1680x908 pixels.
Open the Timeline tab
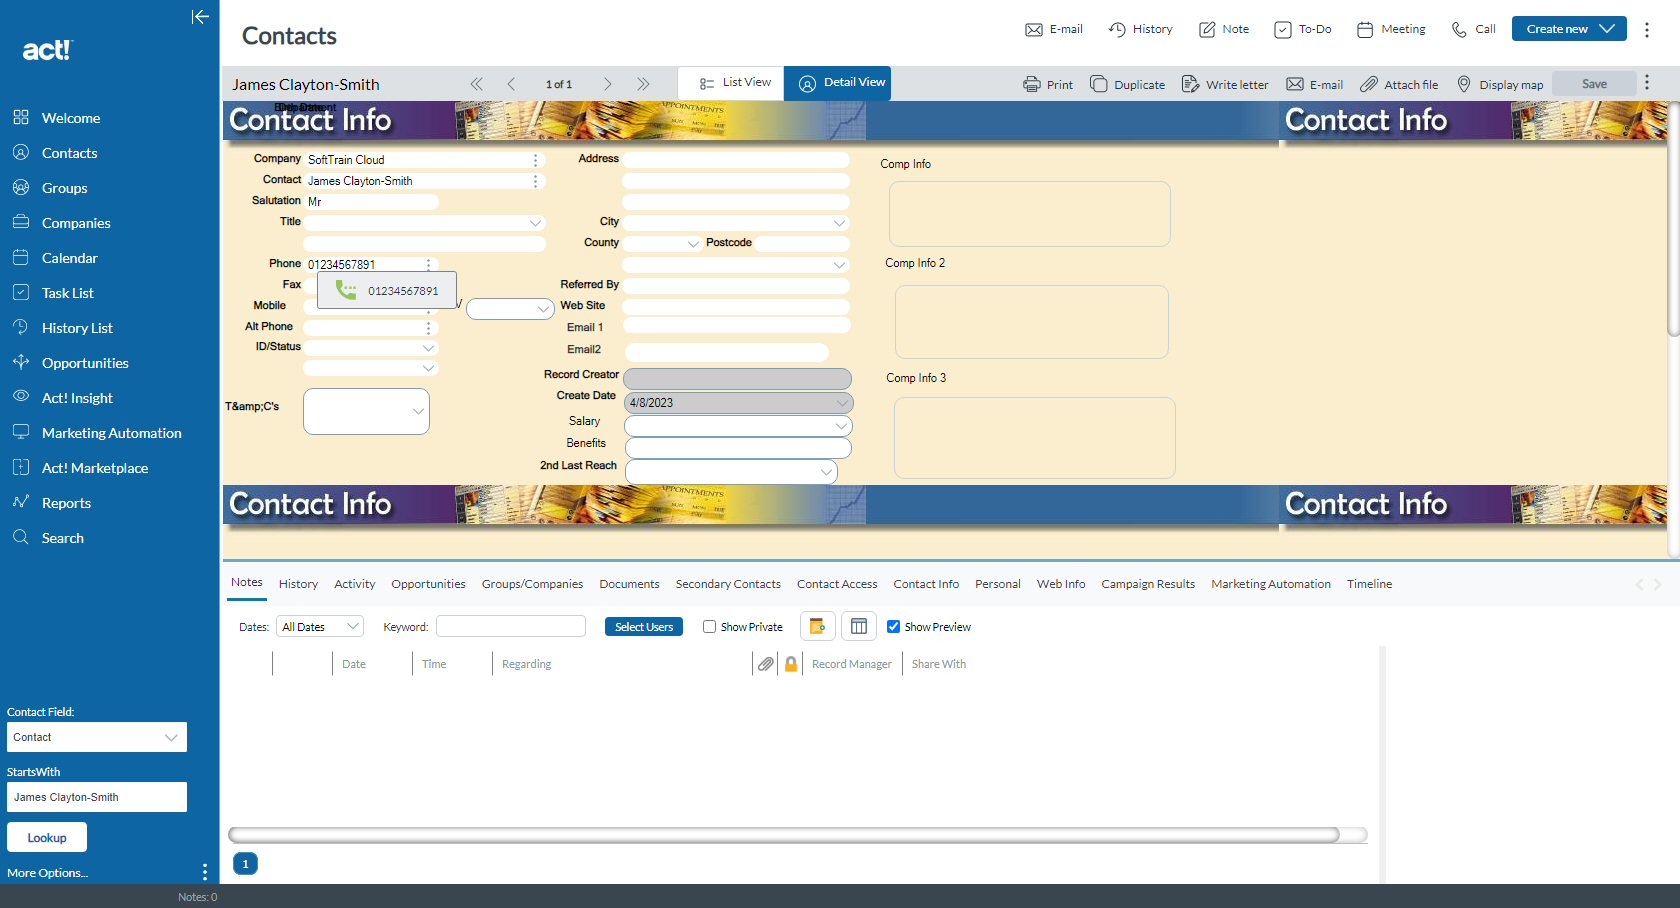click(1369, 584)
